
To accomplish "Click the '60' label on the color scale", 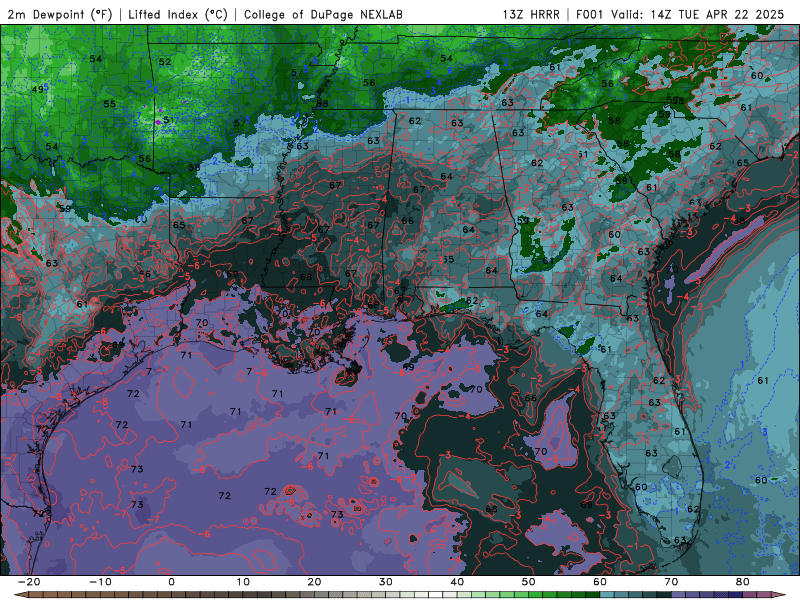I will (x=600, y=582).
